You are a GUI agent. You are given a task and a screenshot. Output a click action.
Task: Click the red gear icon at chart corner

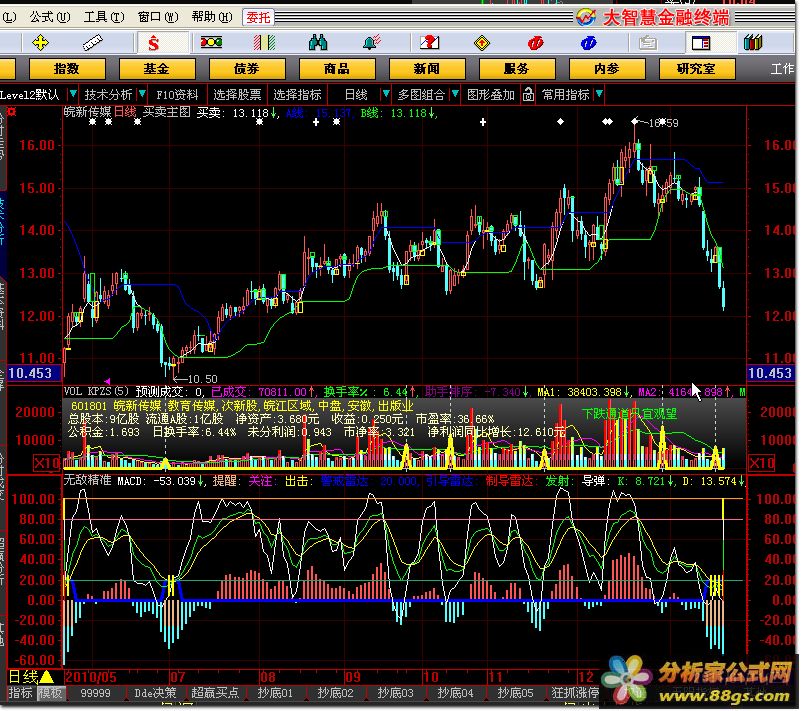click(11, 111)
